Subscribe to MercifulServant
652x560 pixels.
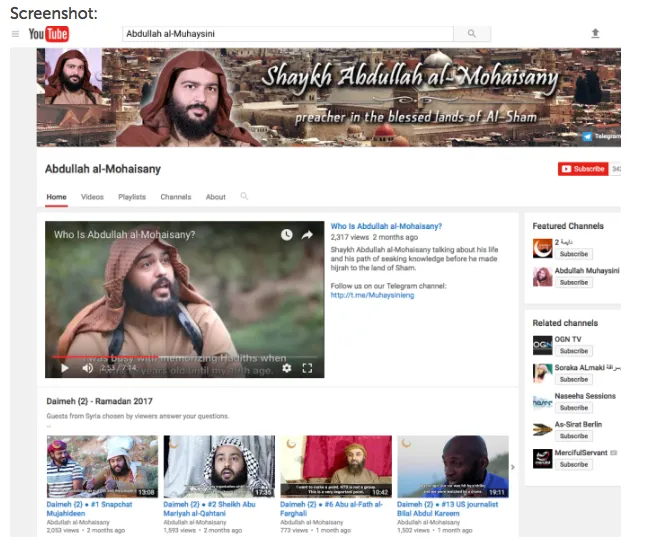pos(574,464)
